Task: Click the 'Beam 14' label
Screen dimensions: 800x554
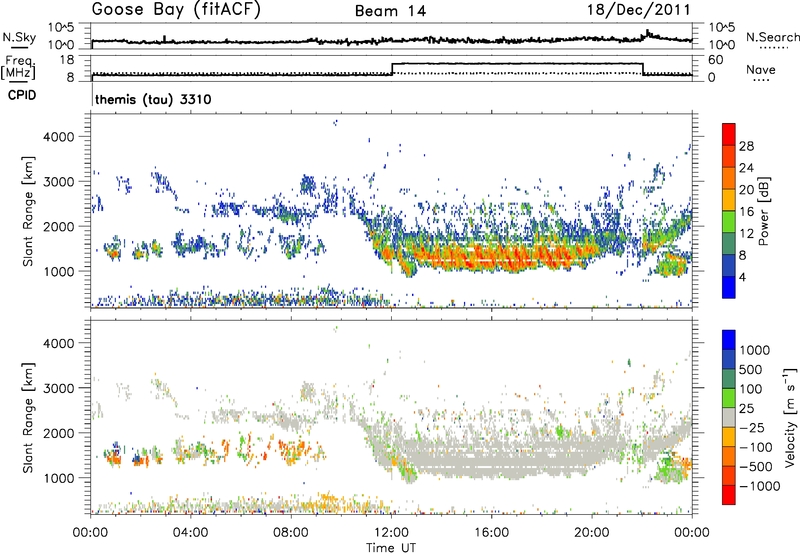Action: point(390,11)
